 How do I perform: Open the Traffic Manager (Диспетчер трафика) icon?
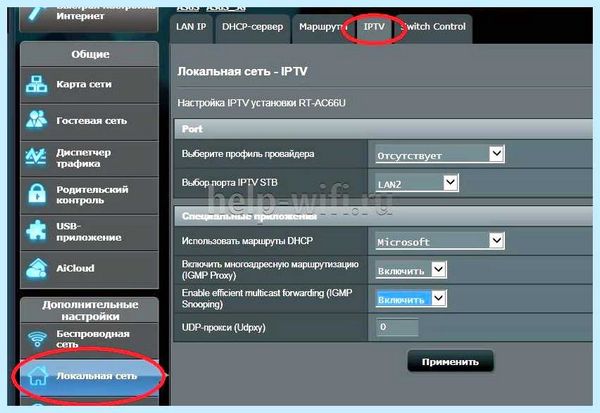click(x=36, y=157)
